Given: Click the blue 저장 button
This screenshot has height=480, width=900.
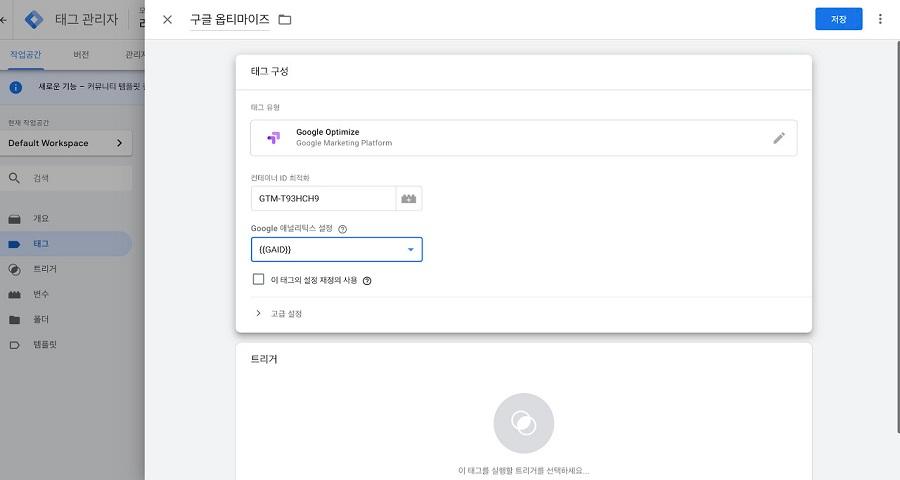Looking at the screenshot, I should coord(839,19).
